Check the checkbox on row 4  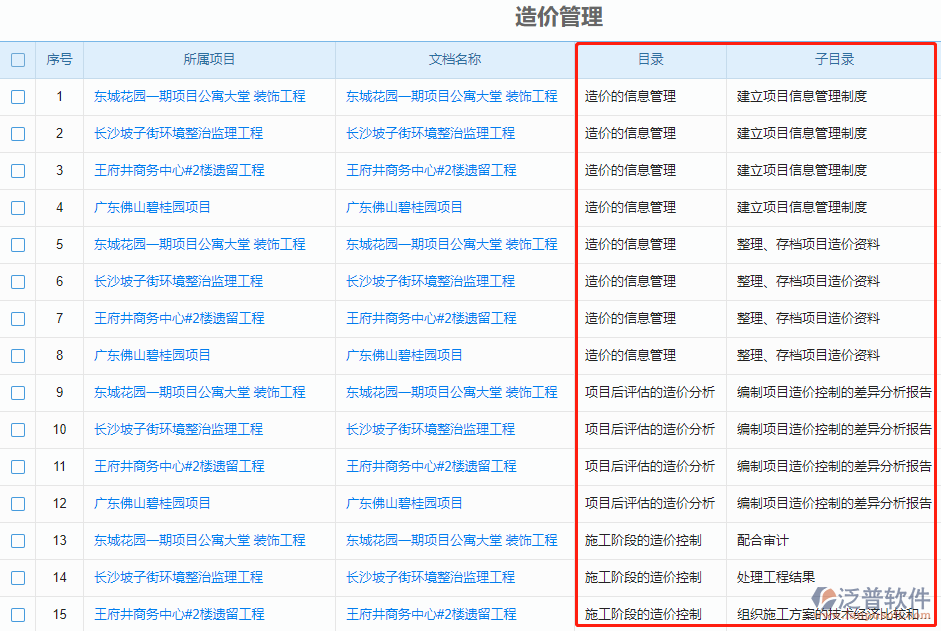(17, 207)
